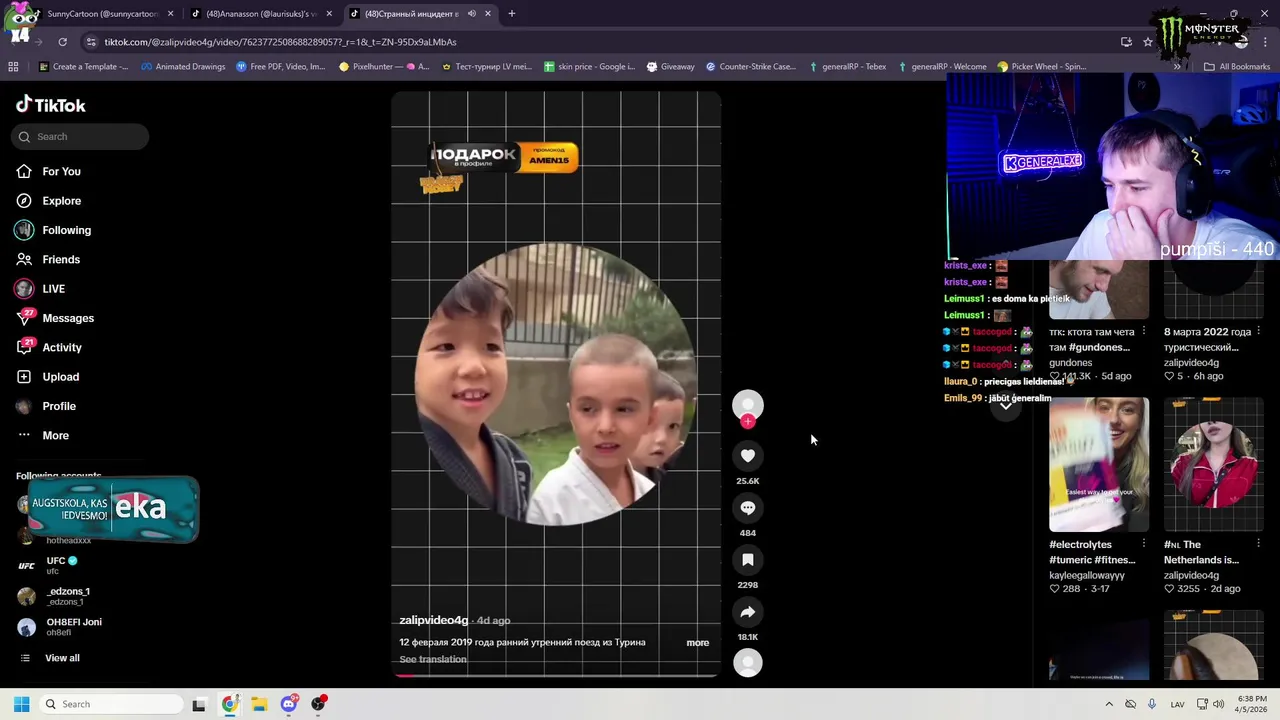Screen dimensions: 1280x720
Task: Open the Giveaway bookmark
Action: 670,67
